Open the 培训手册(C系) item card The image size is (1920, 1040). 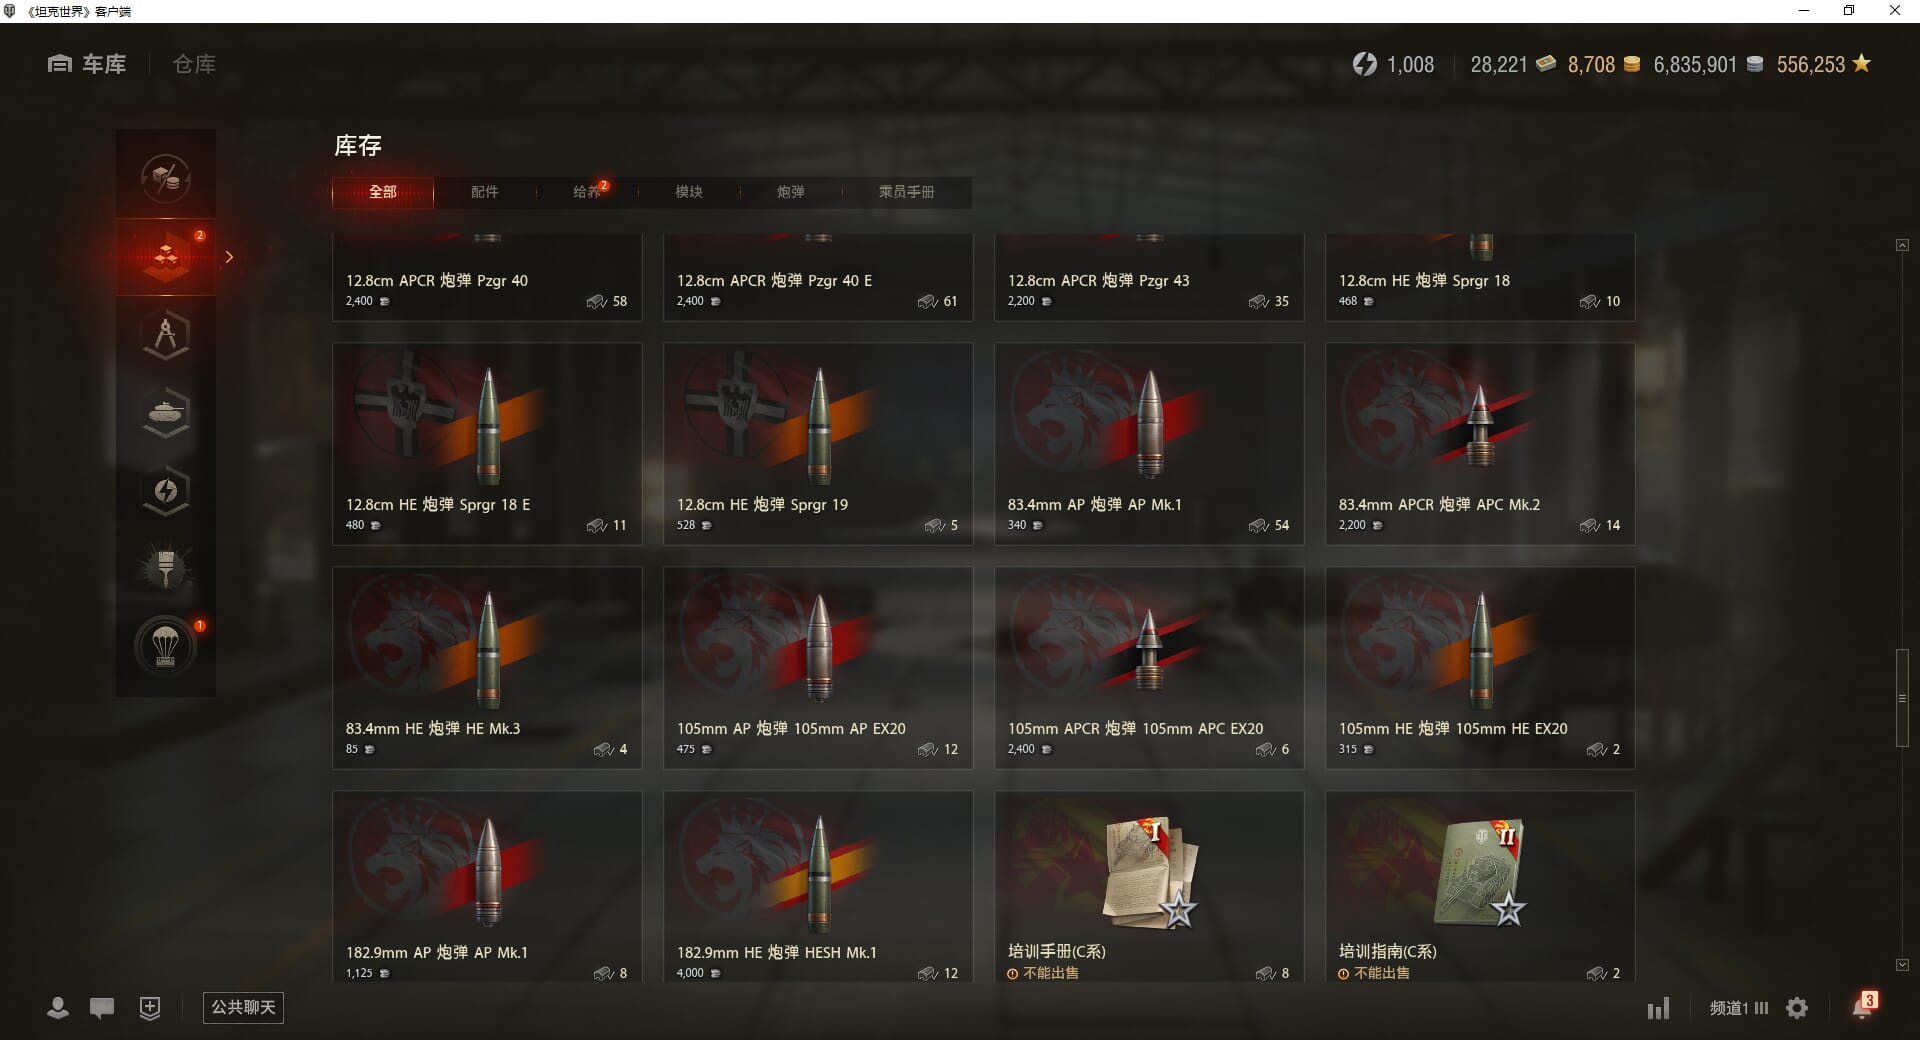[x=1149, y=886]
